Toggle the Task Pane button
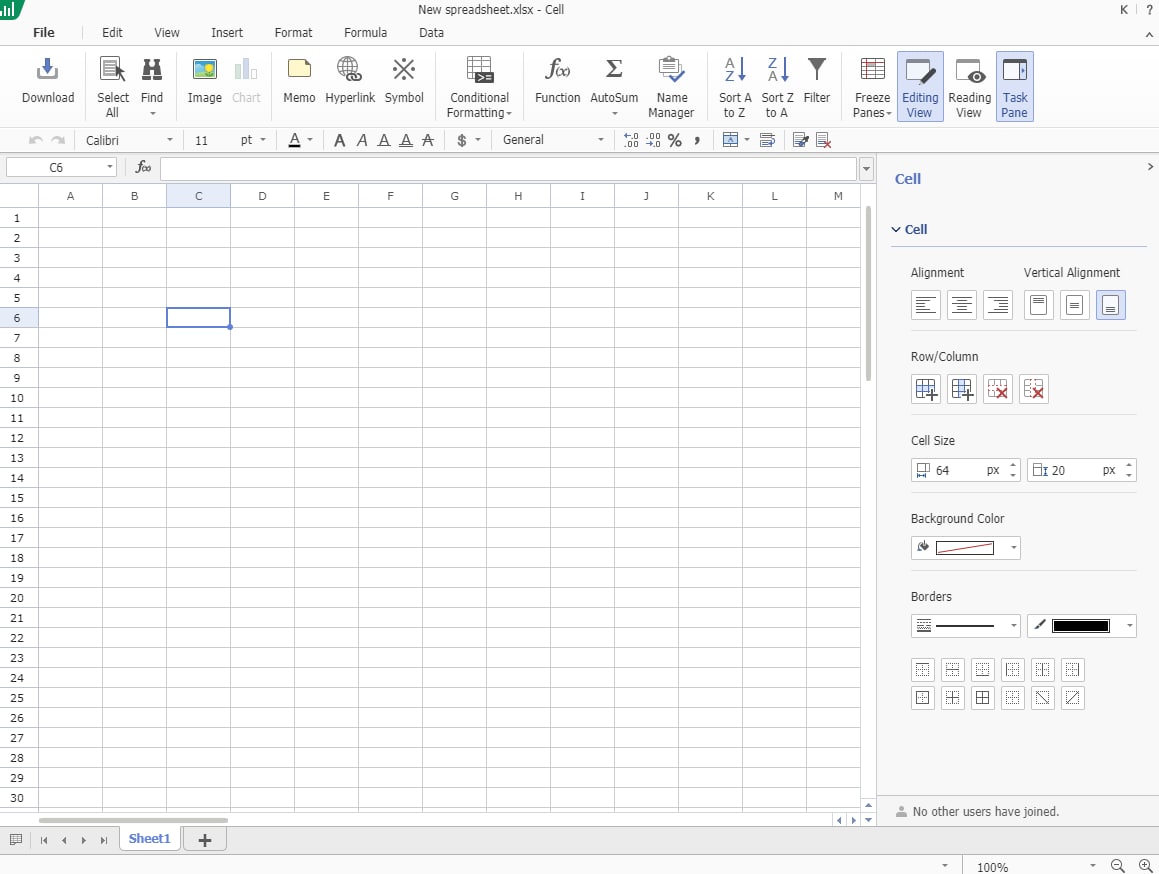Viewport: 1159px width, 874px height. 1014,87
